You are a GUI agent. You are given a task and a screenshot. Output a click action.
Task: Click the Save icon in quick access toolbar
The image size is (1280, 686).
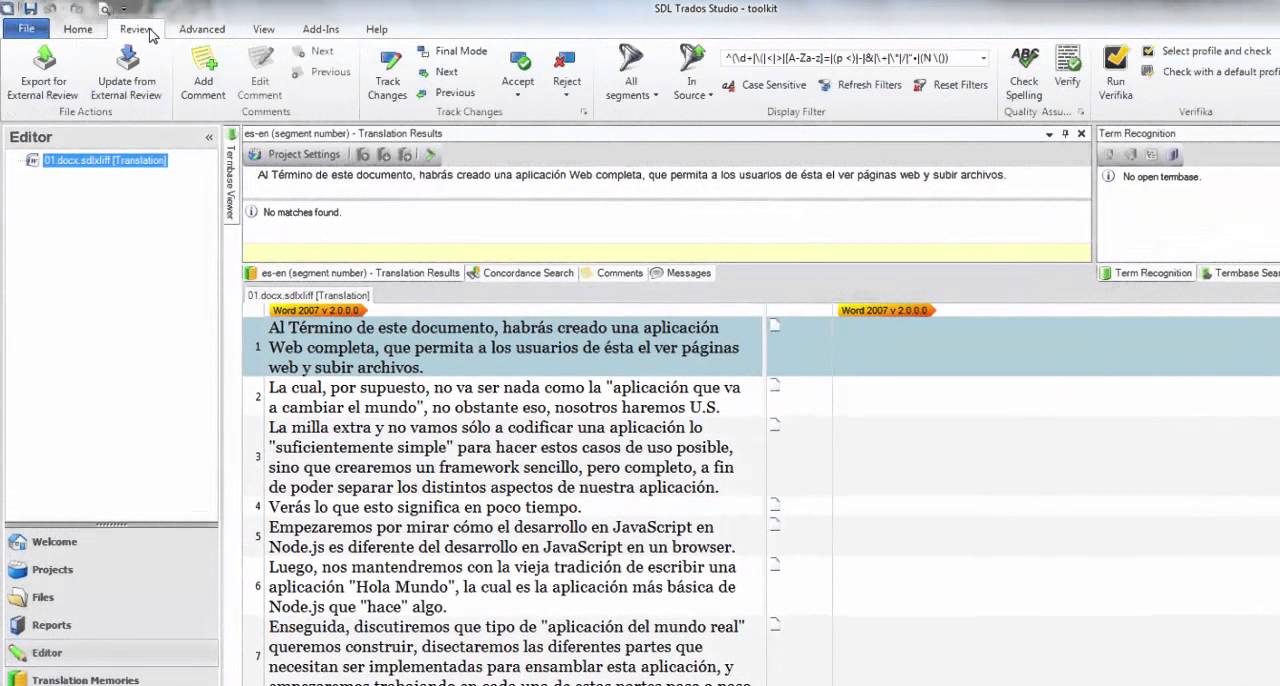pyautogui.click(x=31, y=9)
